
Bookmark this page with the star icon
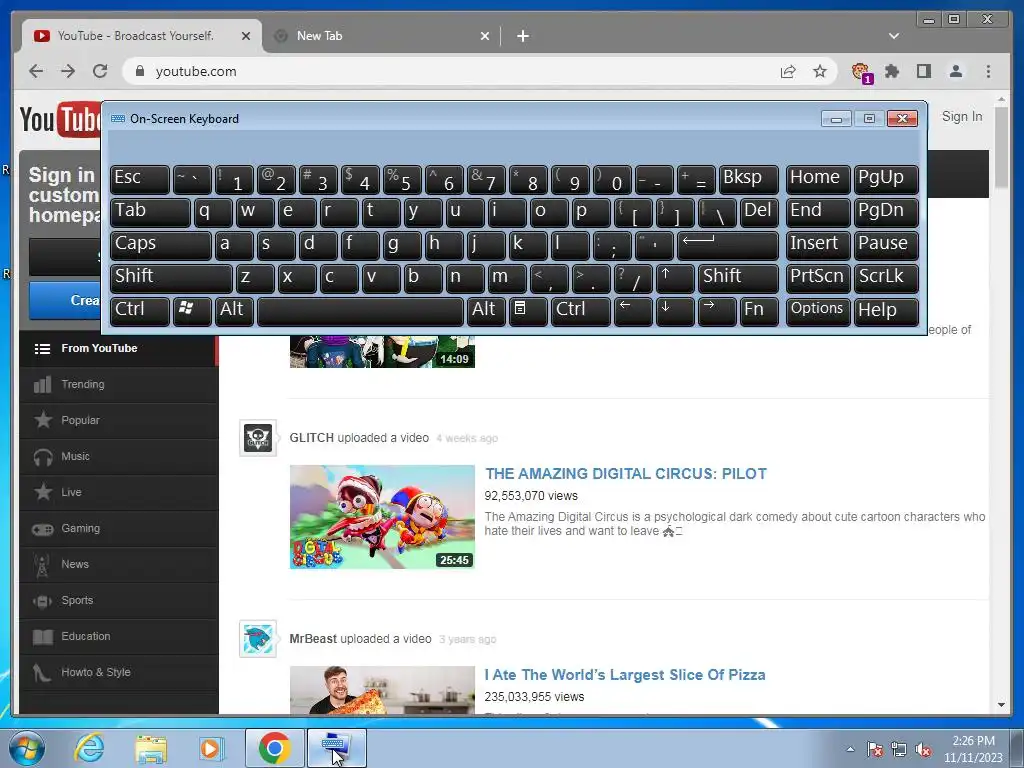820,71
